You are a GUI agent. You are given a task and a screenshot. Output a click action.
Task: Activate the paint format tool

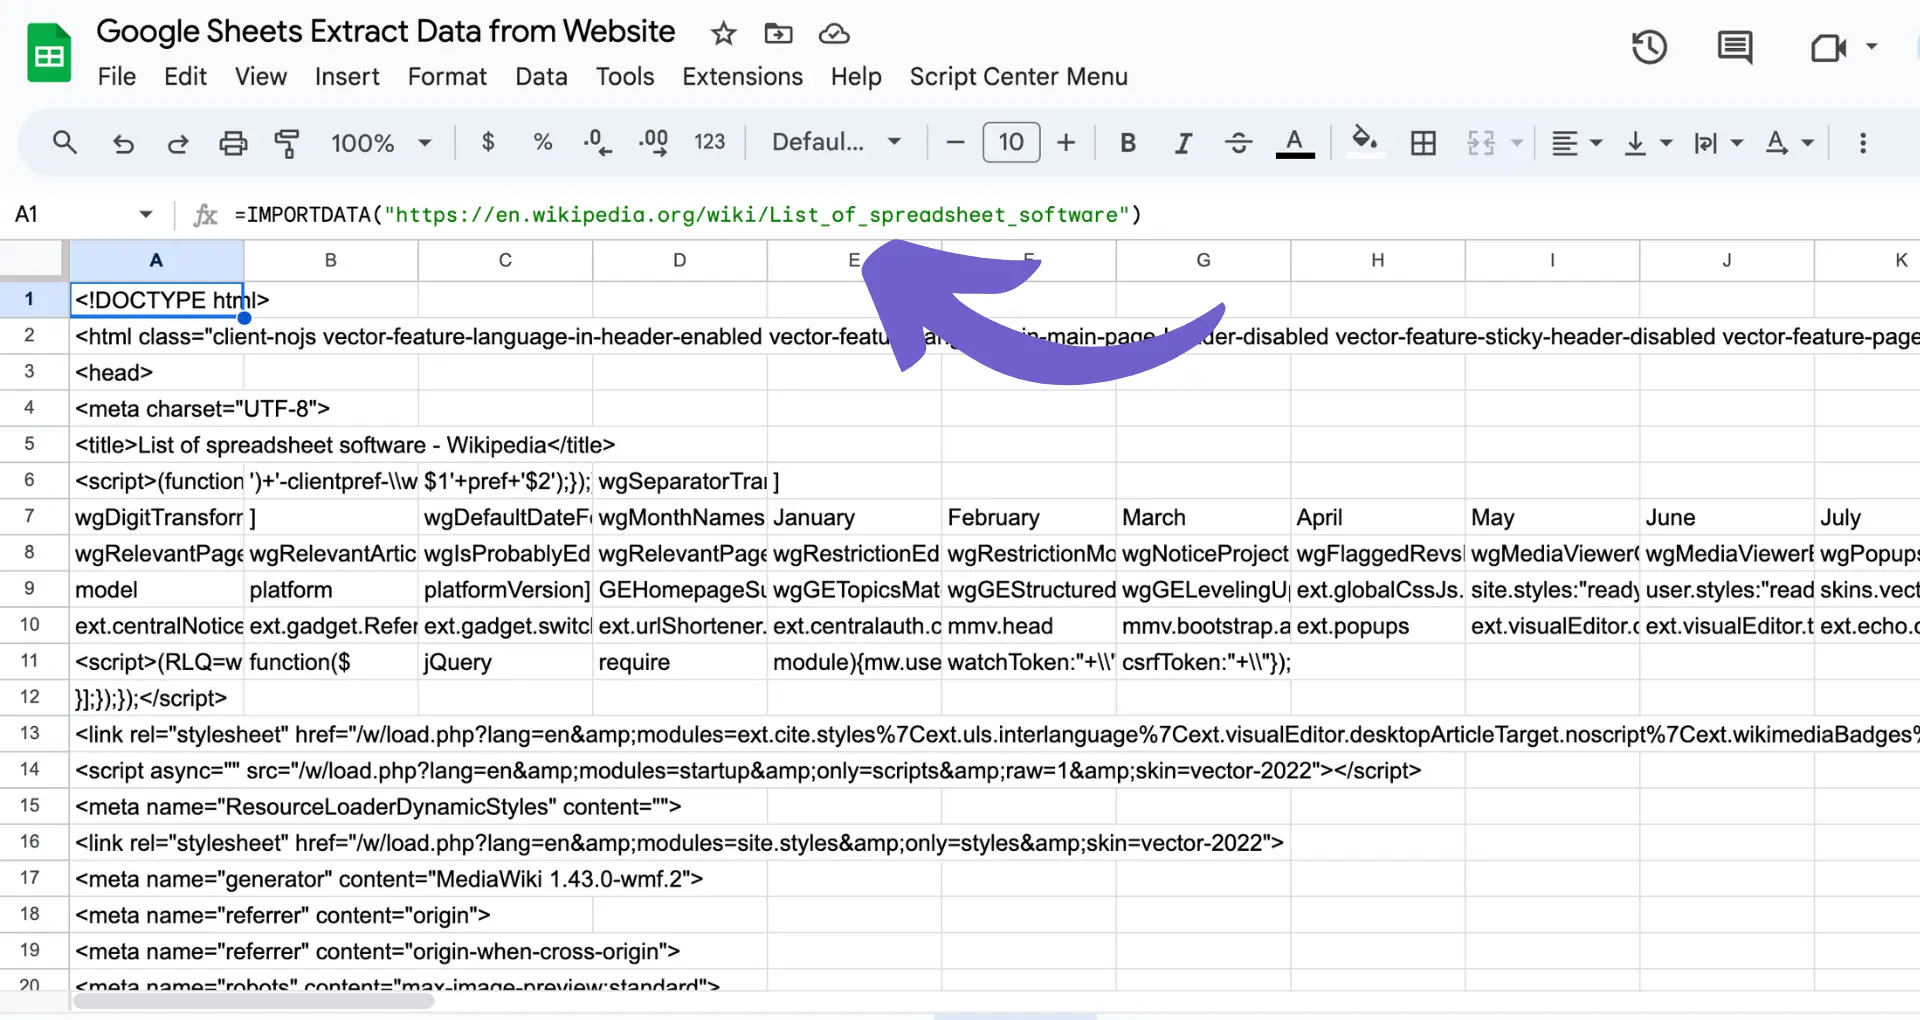point(288,143)
